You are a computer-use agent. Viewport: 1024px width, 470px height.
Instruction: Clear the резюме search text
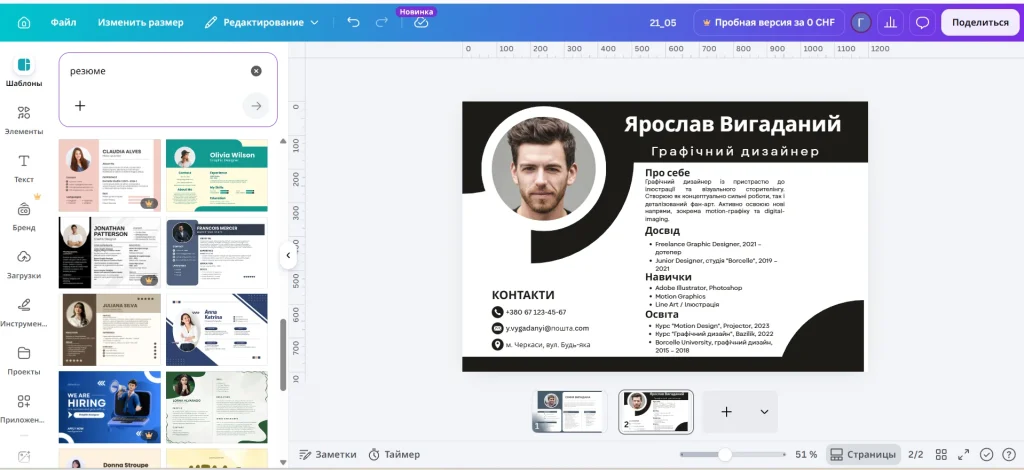coord(256,70)
